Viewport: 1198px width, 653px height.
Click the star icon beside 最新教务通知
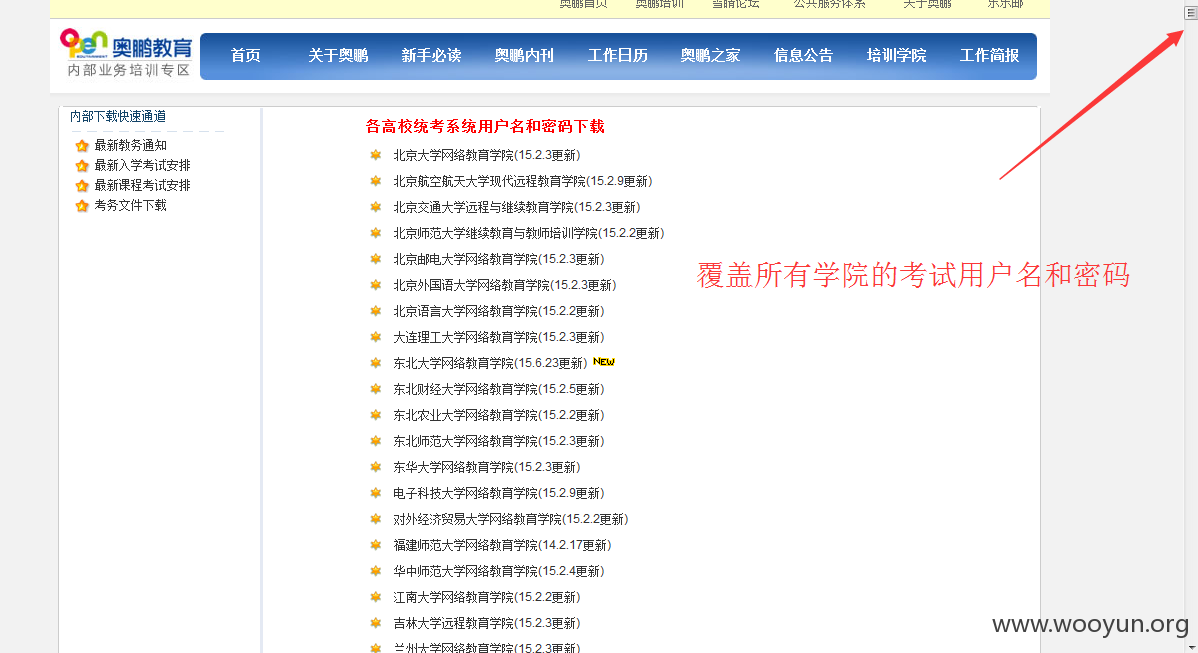click(x=82, y=145)
